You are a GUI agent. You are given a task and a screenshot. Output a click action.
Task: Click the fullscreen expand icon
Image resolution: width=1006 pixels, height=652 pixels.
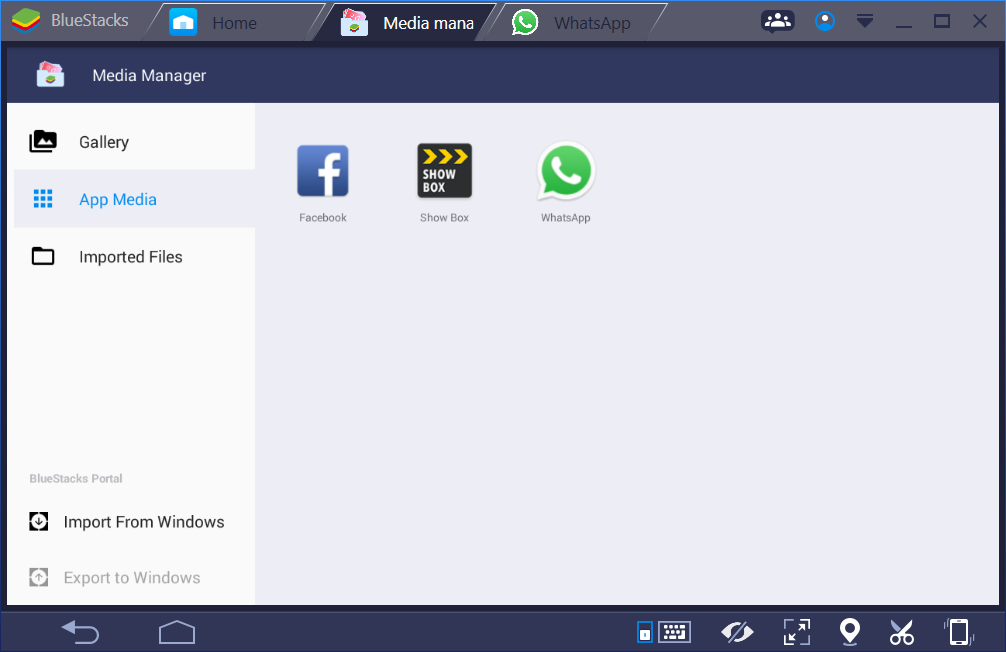(797, 632)
